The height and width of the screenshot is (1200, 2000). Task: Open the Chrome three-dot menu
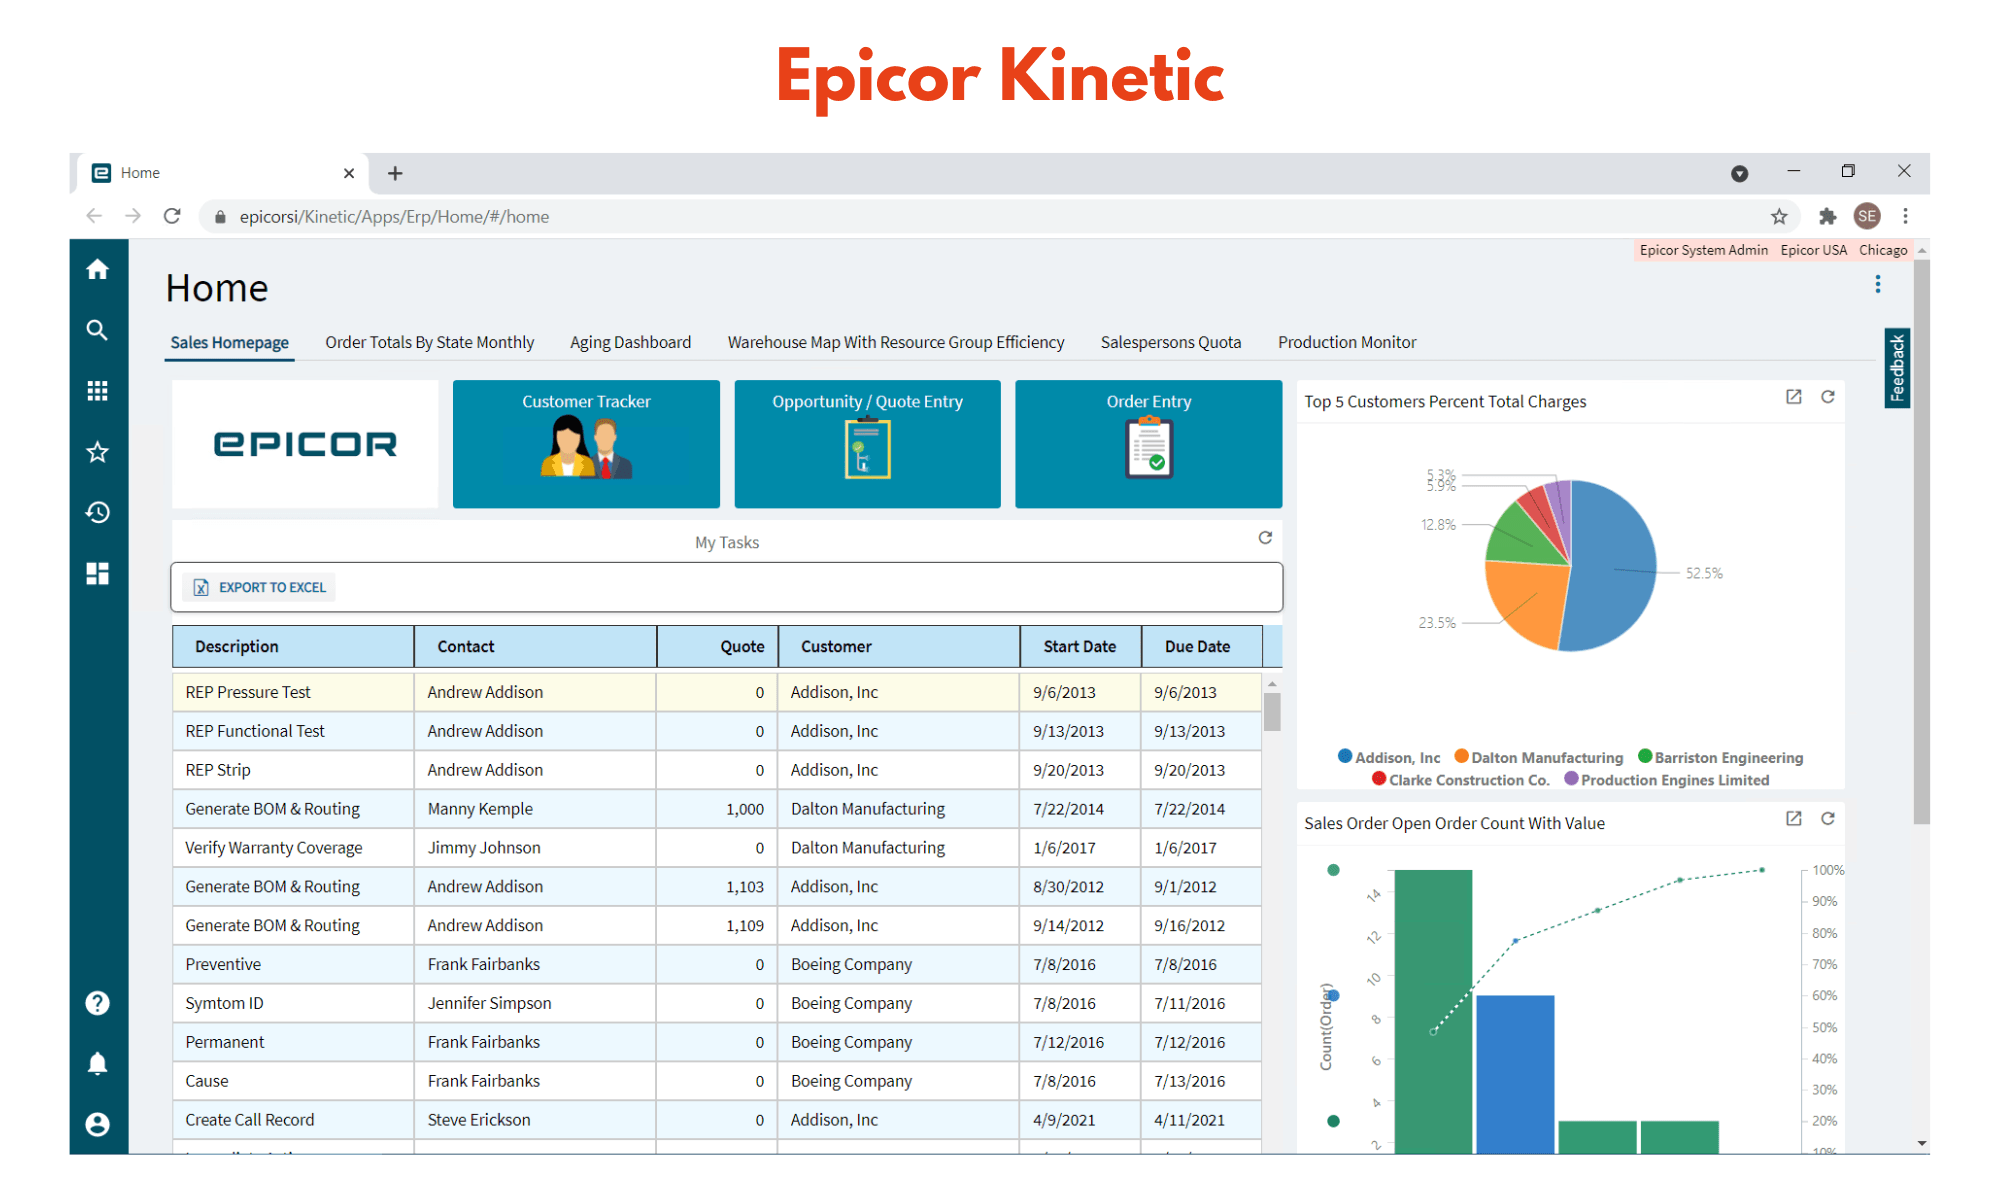pos(1906,216)
